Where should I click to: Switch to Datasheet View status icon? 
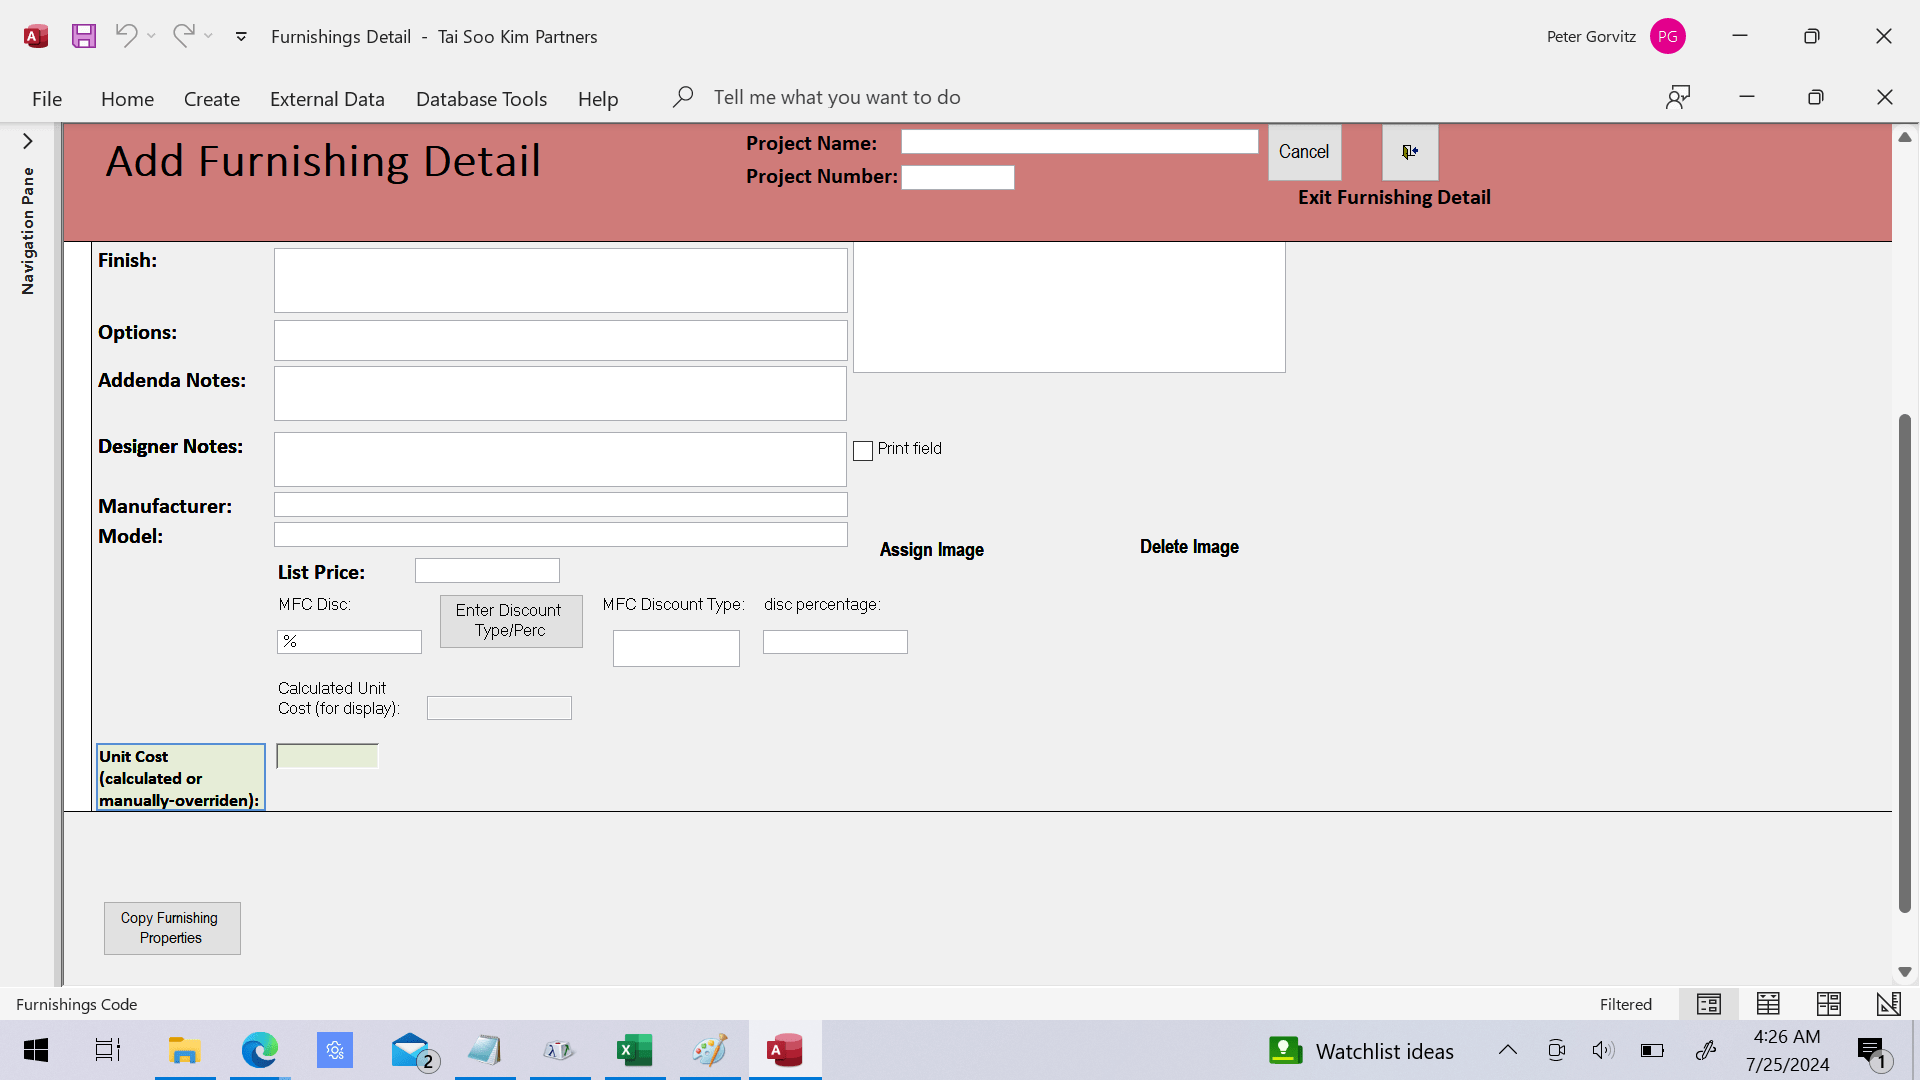click(x=1768, y=1004)
